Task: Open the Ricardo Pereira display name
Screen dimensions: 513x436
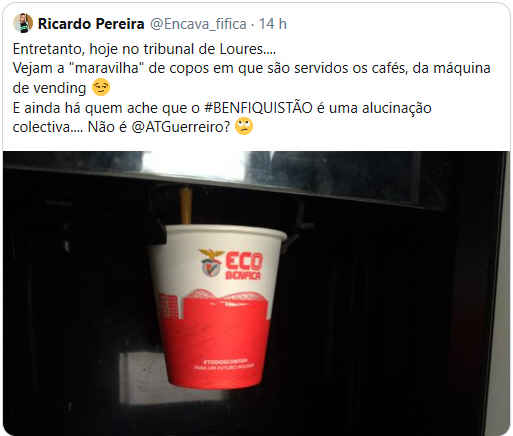Action: pyautogui.click(x=91, y=24)
